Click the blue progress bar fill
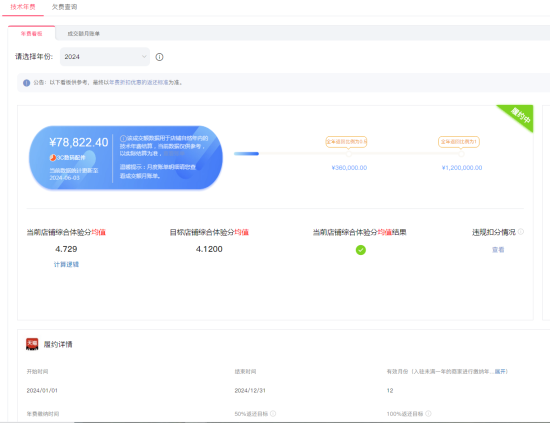 [246, 154]
